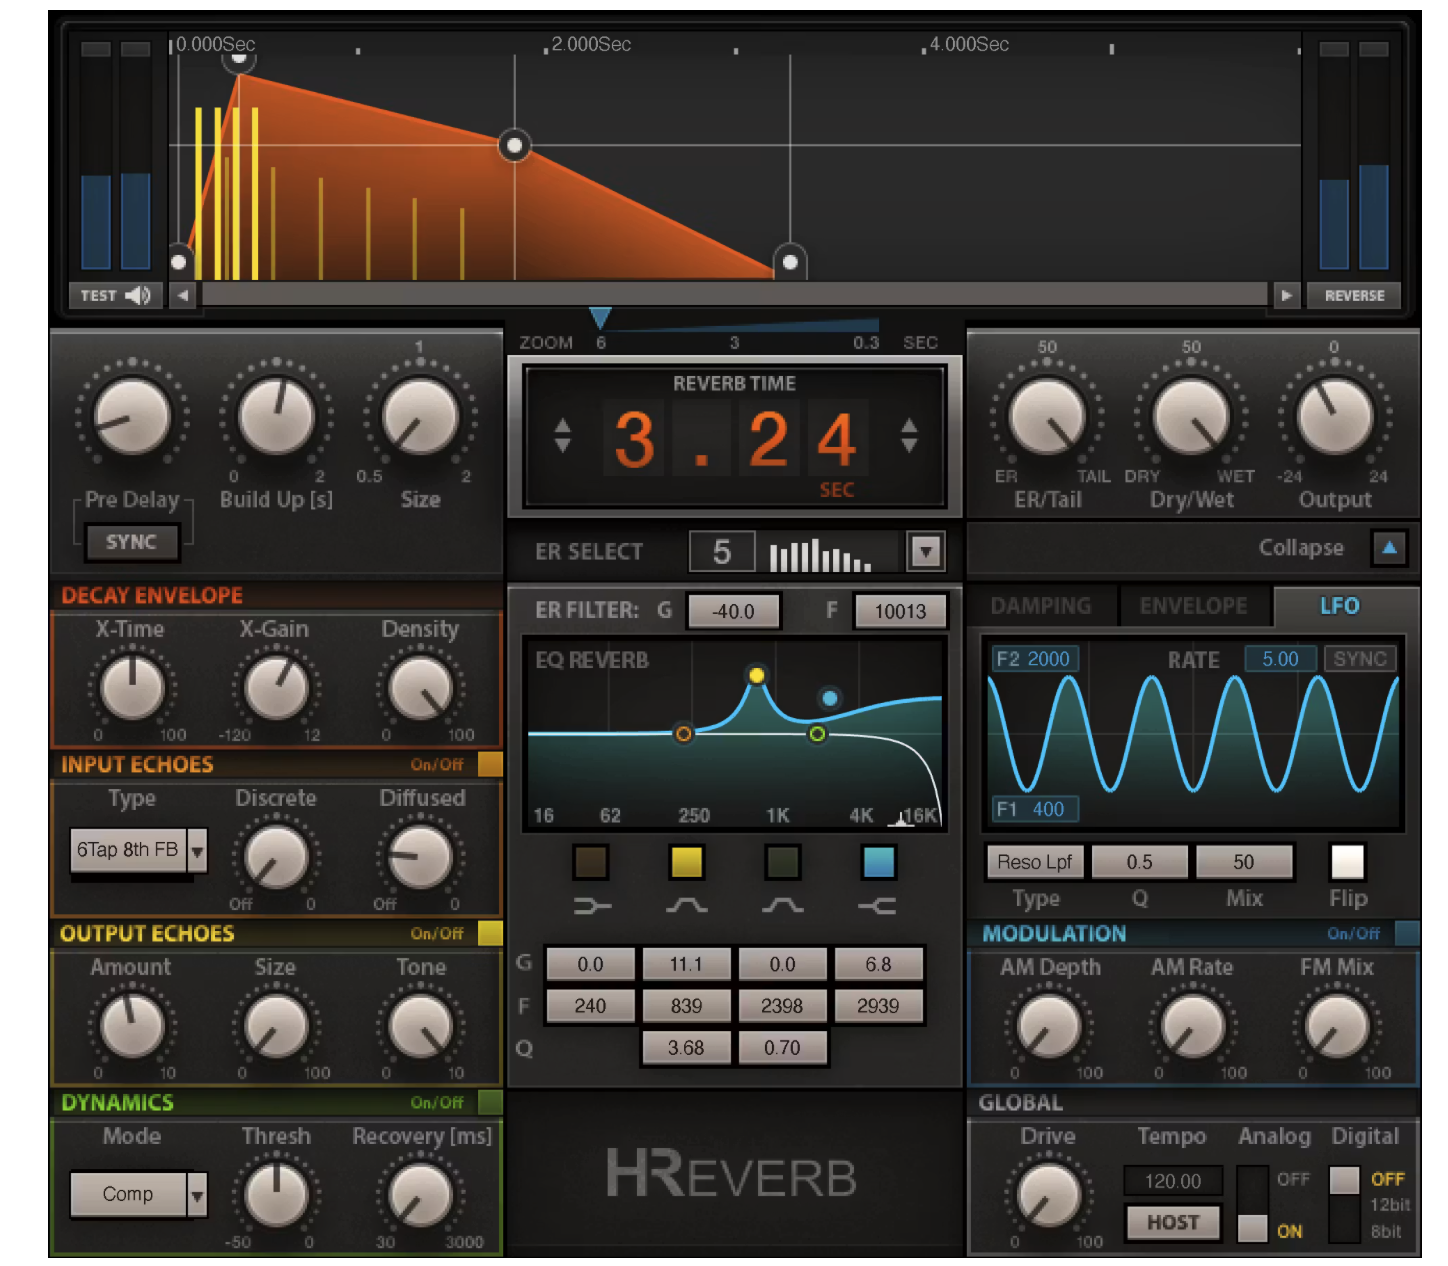Image resolution: width=1448 pixels, height=1266 pixels.
Task: Click the Tempo value 120.00
Action: [1173, 1181]
